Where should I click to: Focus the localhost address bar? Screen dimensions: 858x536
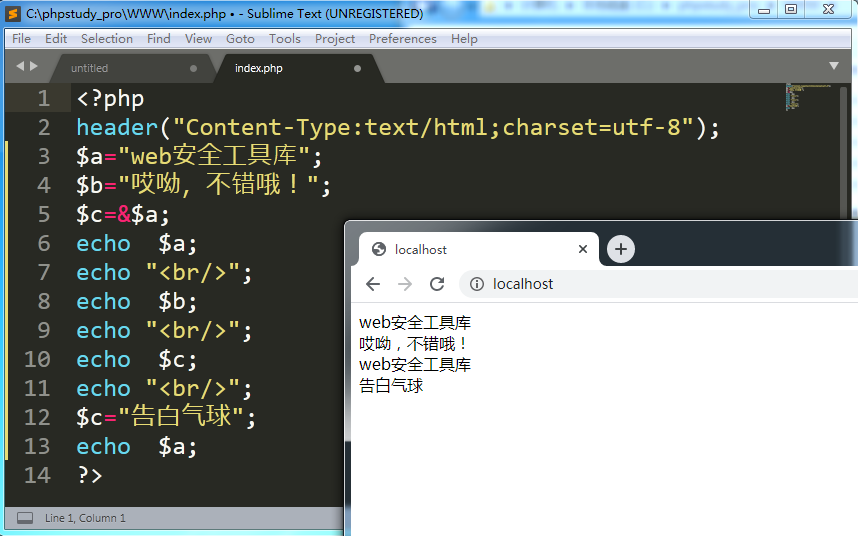pos(657,284)
